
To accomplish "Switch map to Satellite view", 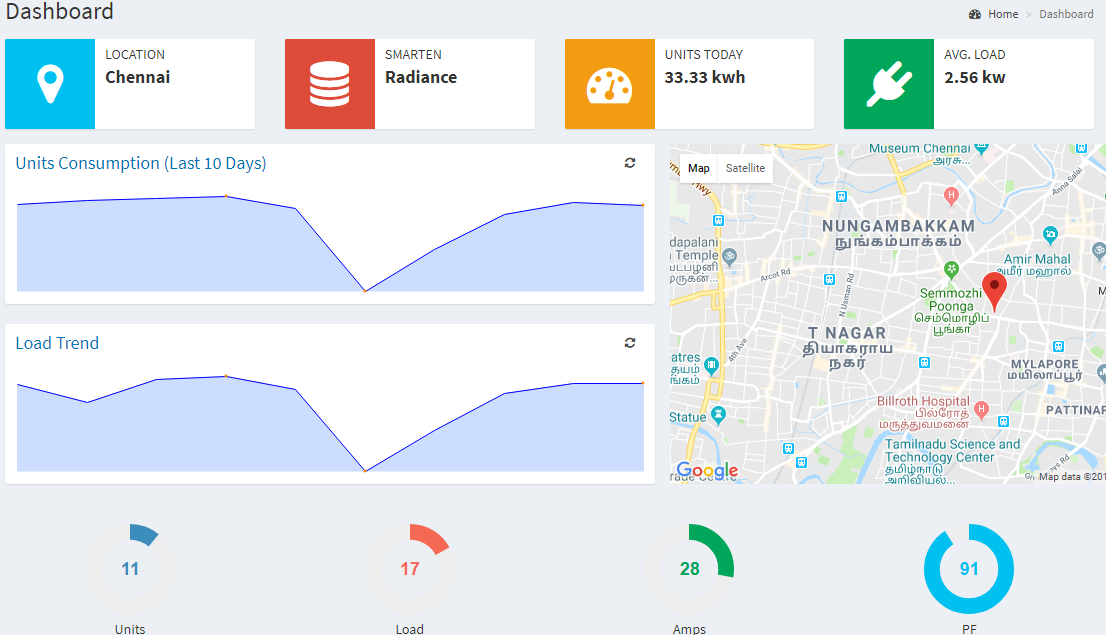I will (745, 168).
